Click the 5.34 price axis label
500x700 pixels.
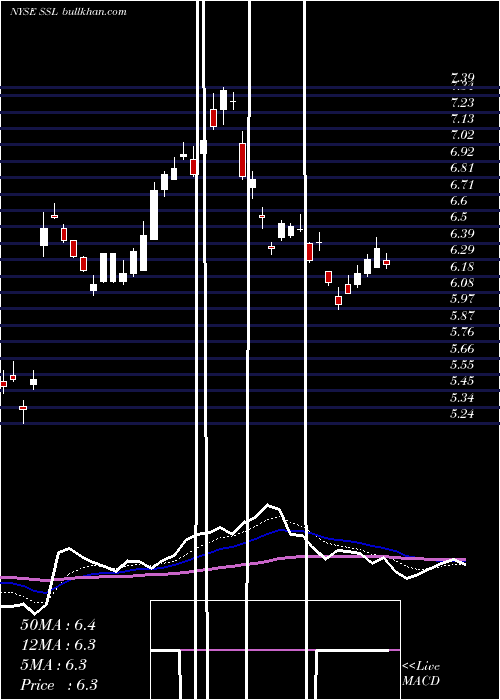coord(462,397)
